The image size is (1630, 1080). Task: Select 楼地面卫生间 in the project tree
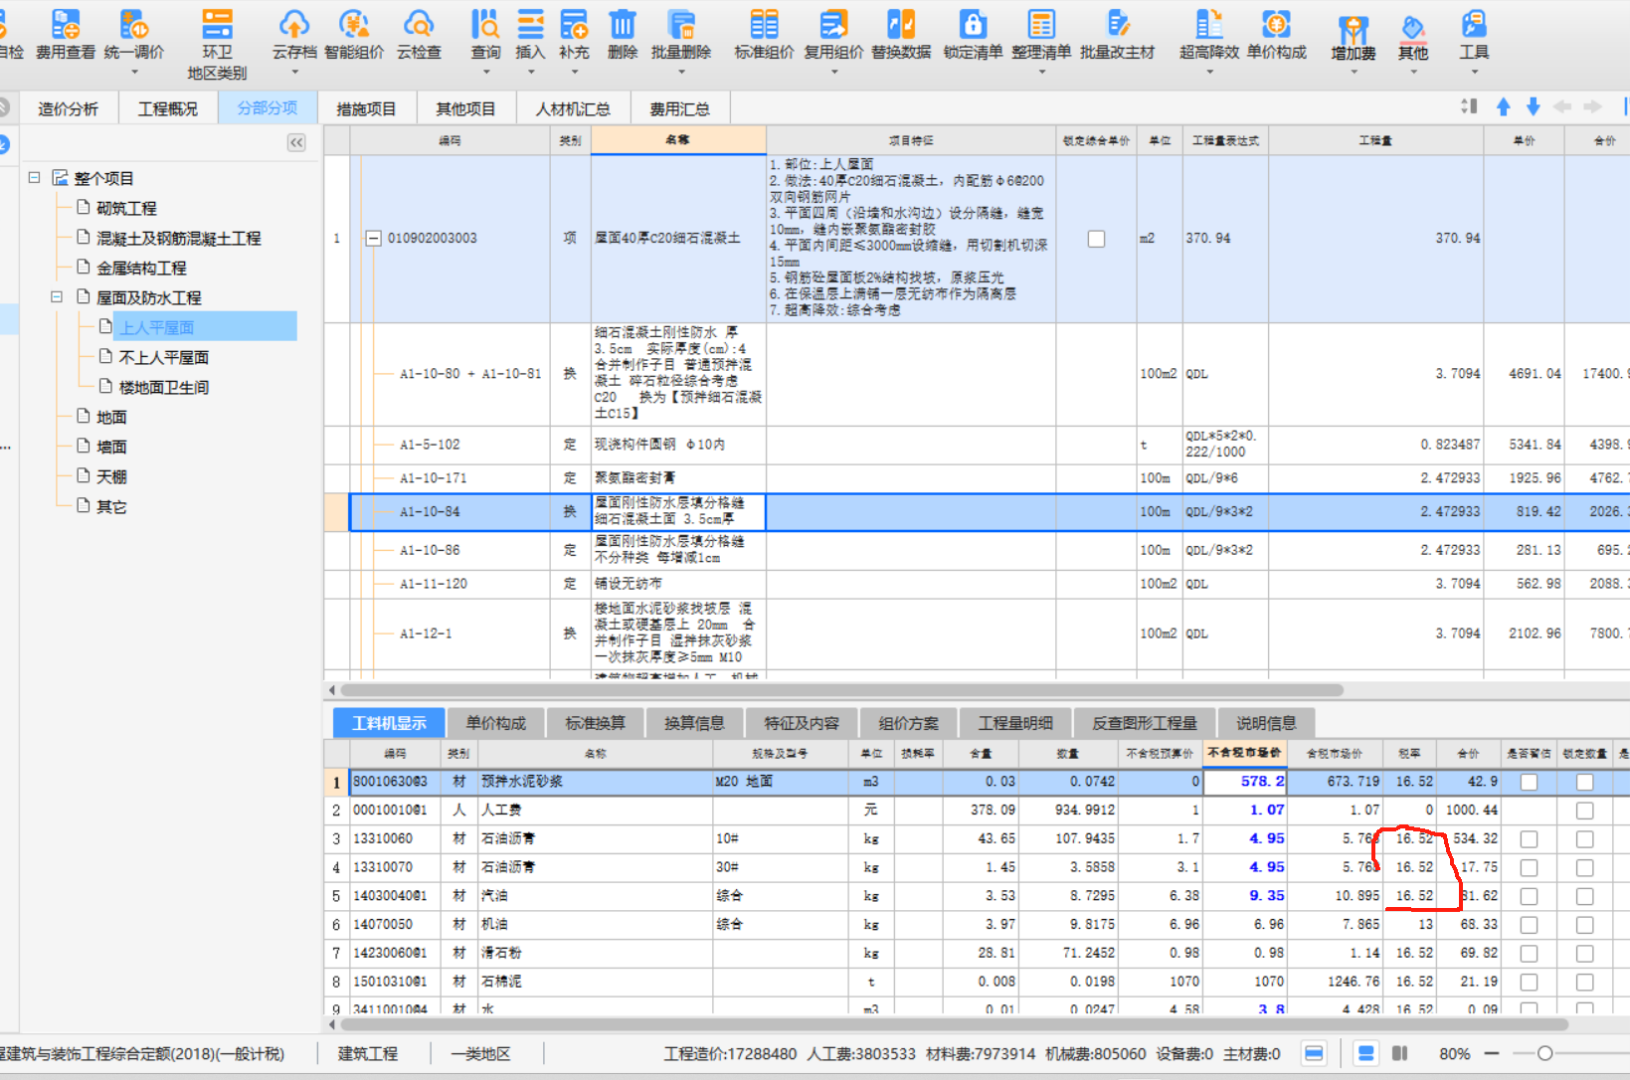coord(164,387)
